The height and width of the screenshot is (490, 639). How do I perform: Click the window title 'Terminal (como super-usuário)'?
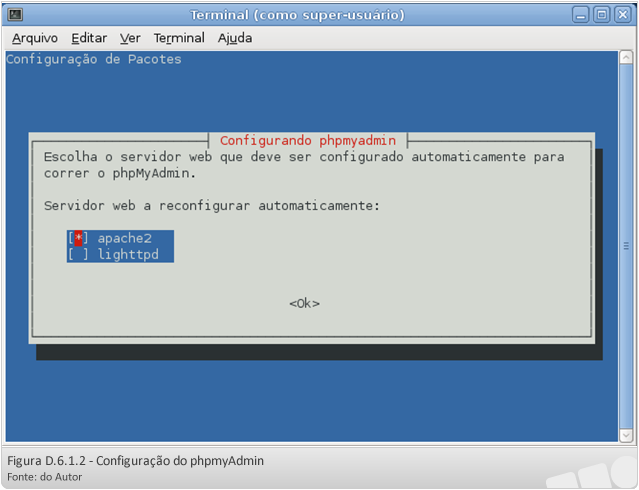click(x=297, y=15)
